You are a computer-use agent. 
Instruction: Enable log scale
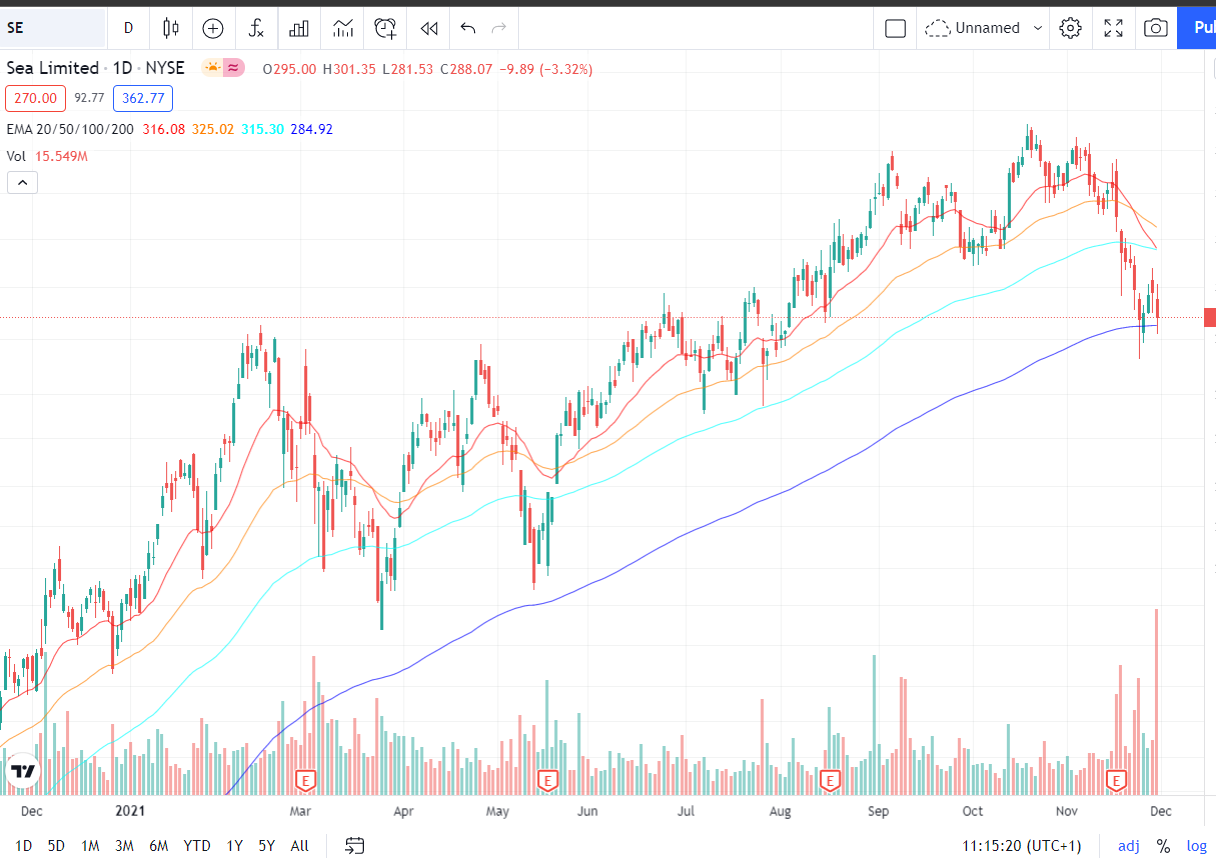click(x=1196, y=846)
